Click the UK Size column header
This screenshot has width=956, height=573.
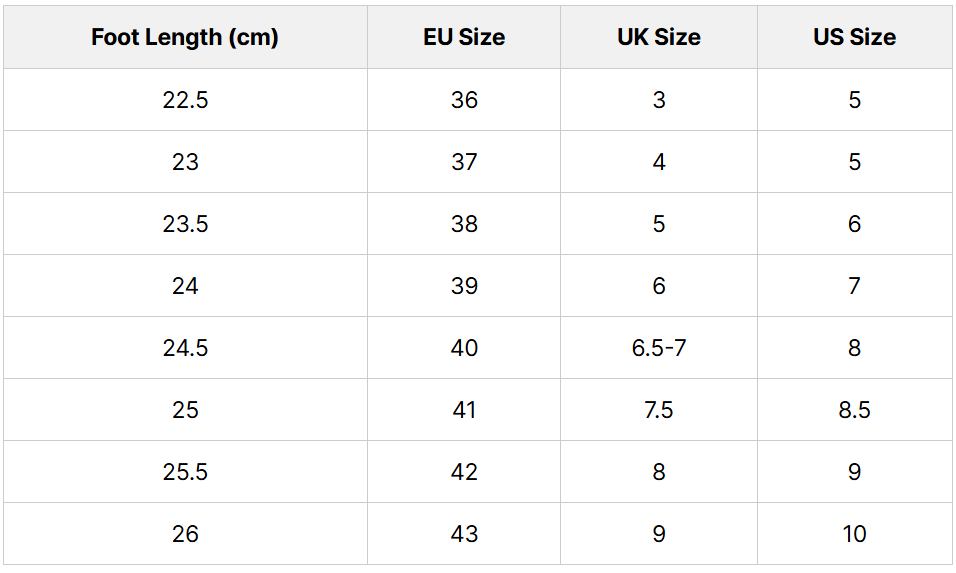(659, 37)
